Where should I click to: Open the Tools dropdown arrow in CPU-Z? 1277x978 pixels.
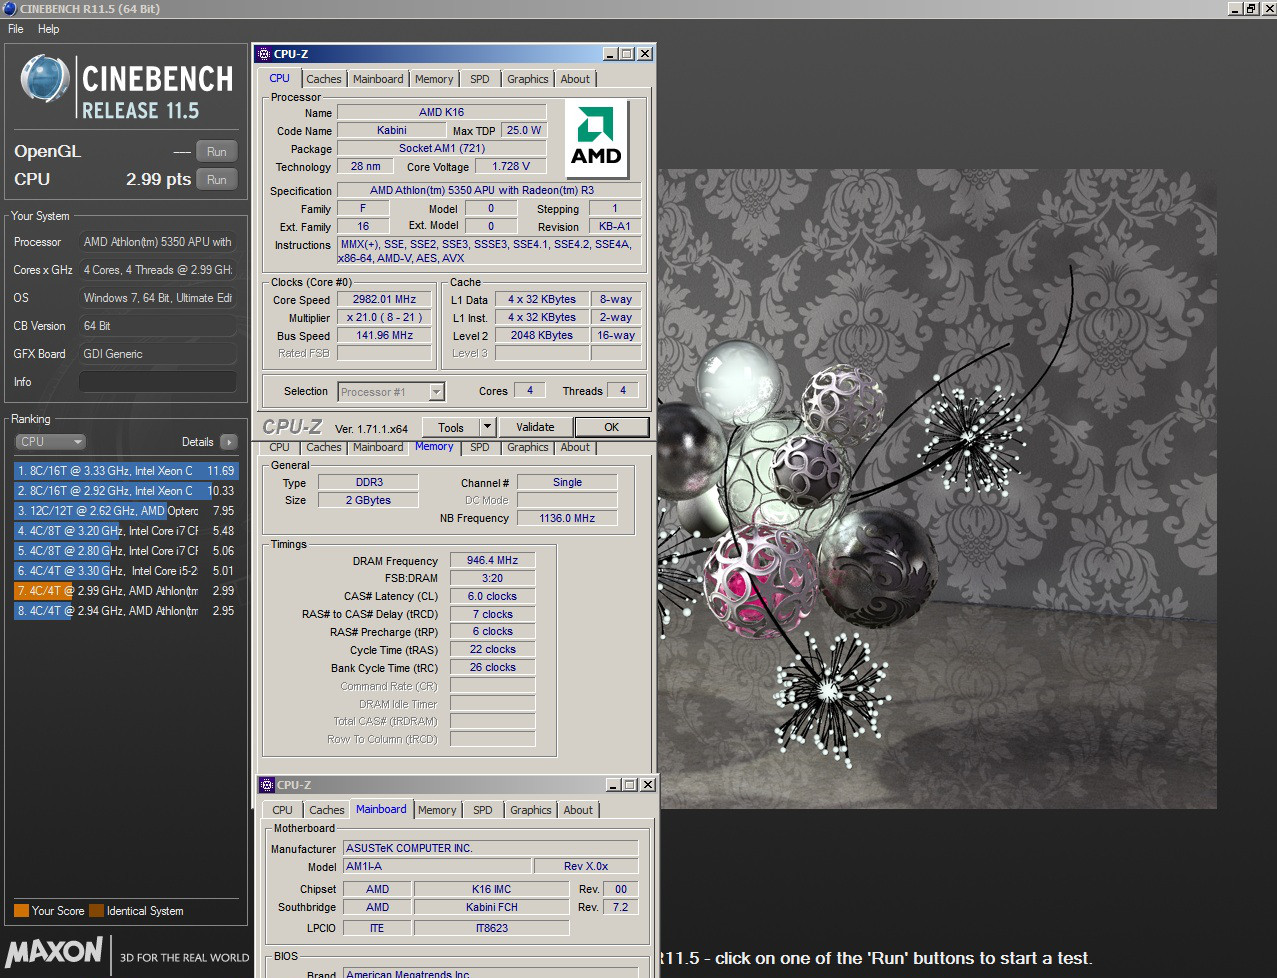pos(487,427)
